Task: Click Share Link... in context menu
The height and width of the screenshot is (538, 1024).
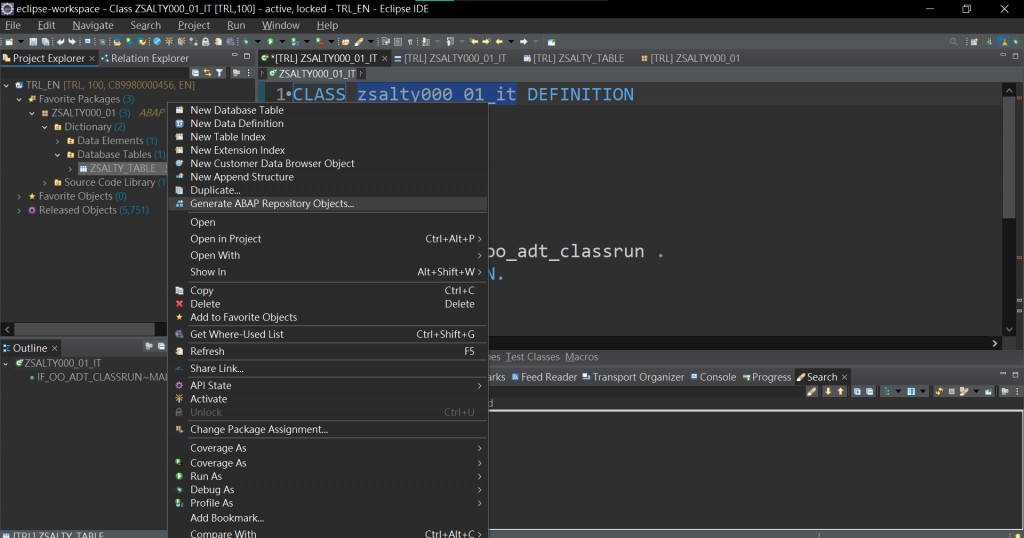Action: 328,368
